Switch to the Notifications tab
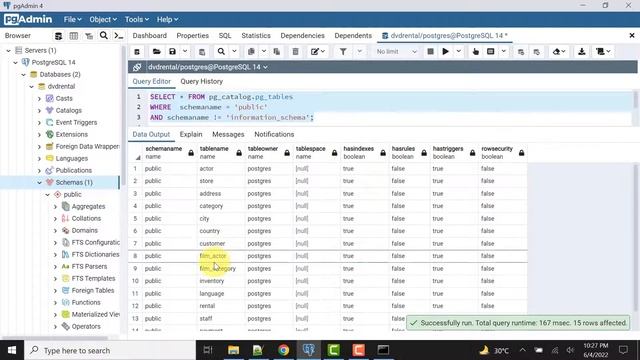This screenshot has width=640, height=360. pyautogui.click(x=274, y=134)
